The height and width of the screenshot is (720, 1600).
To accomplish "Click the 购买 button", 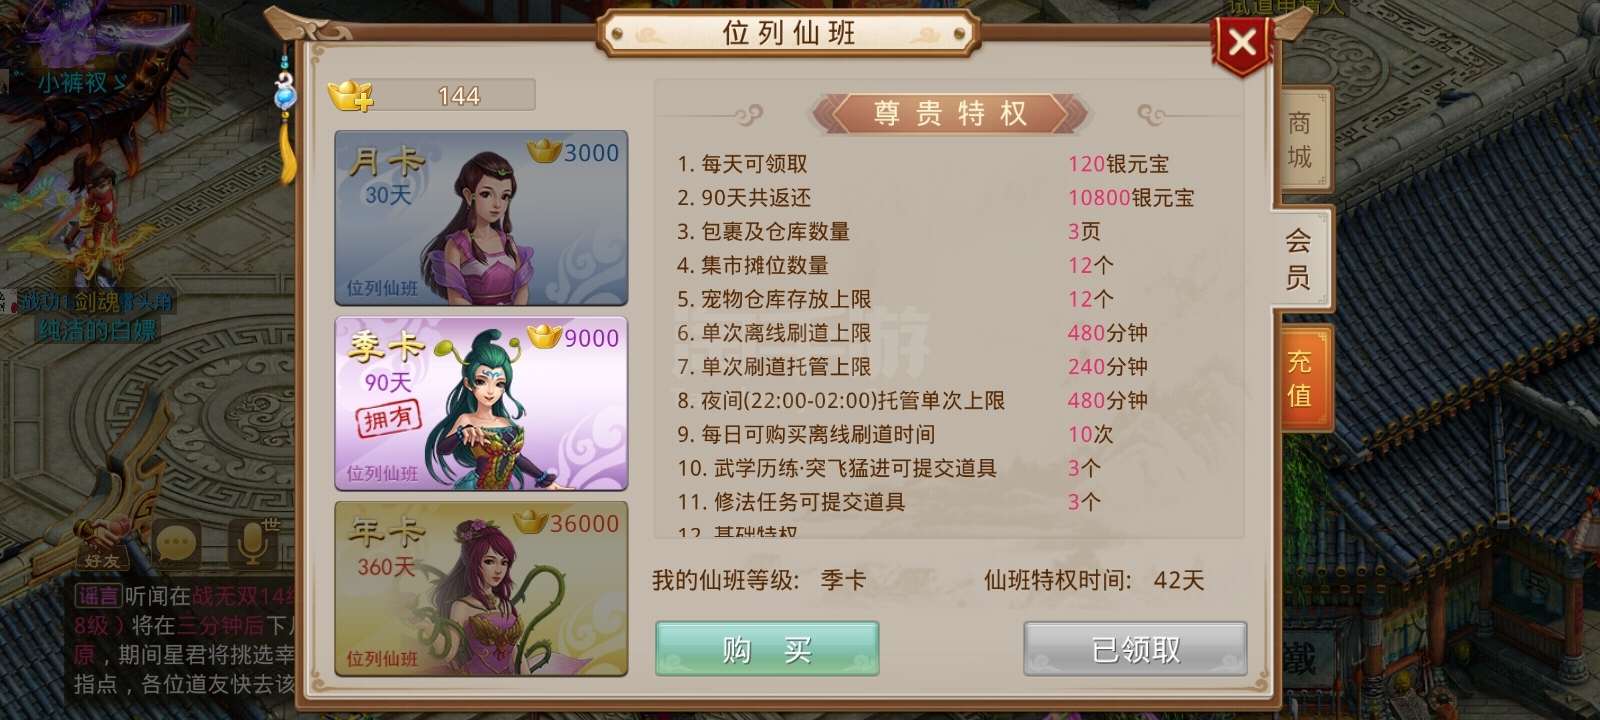I will (767, 649).
